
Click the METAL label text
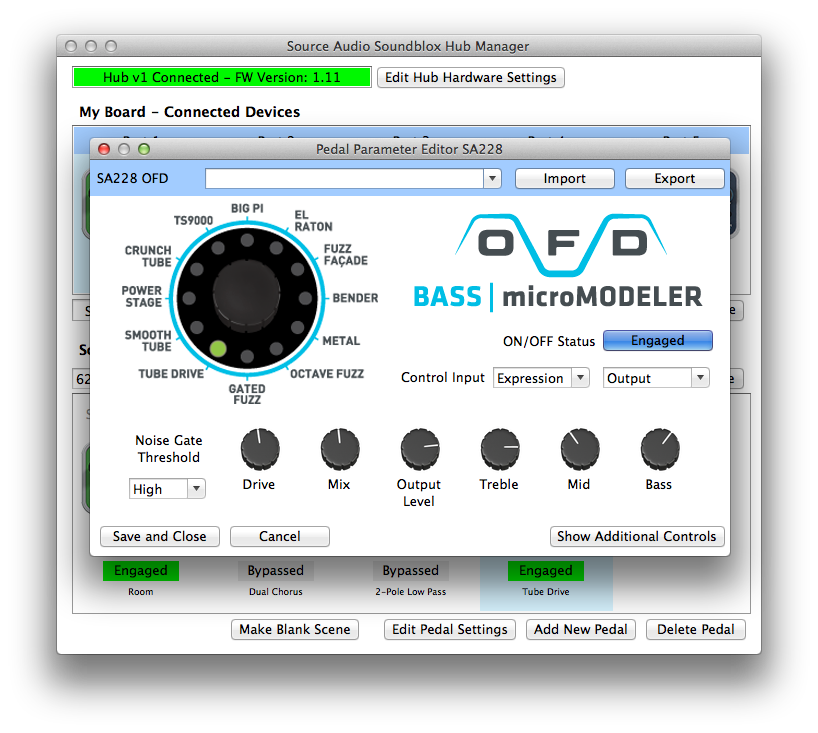[x=341, y=341]
